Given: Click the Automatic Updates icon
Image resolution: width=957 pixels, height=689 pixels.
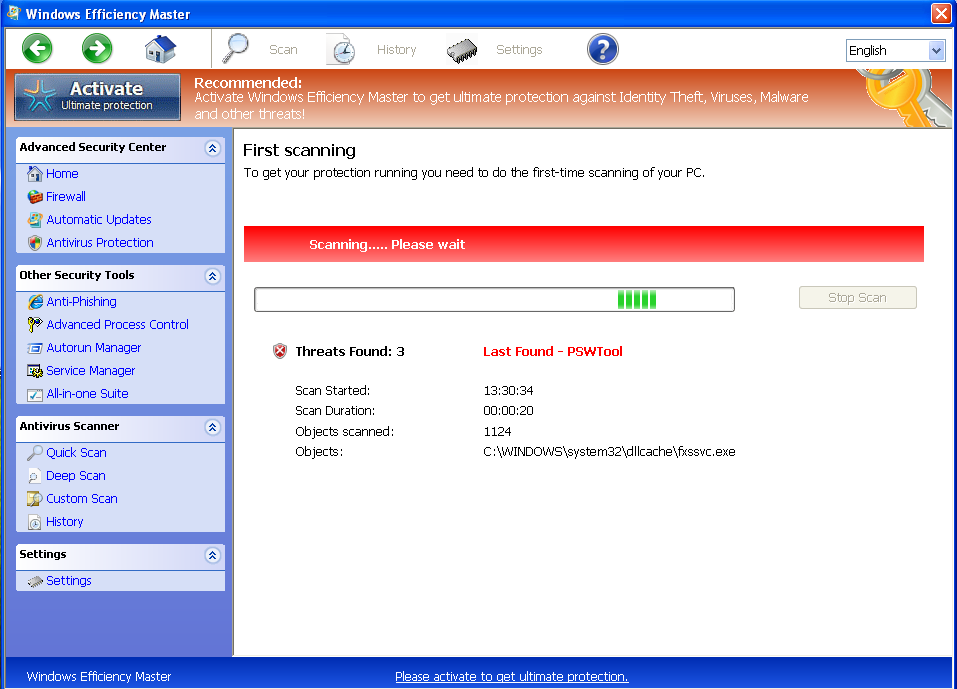Looking at the screenshot, I should [x=35, y=220].
